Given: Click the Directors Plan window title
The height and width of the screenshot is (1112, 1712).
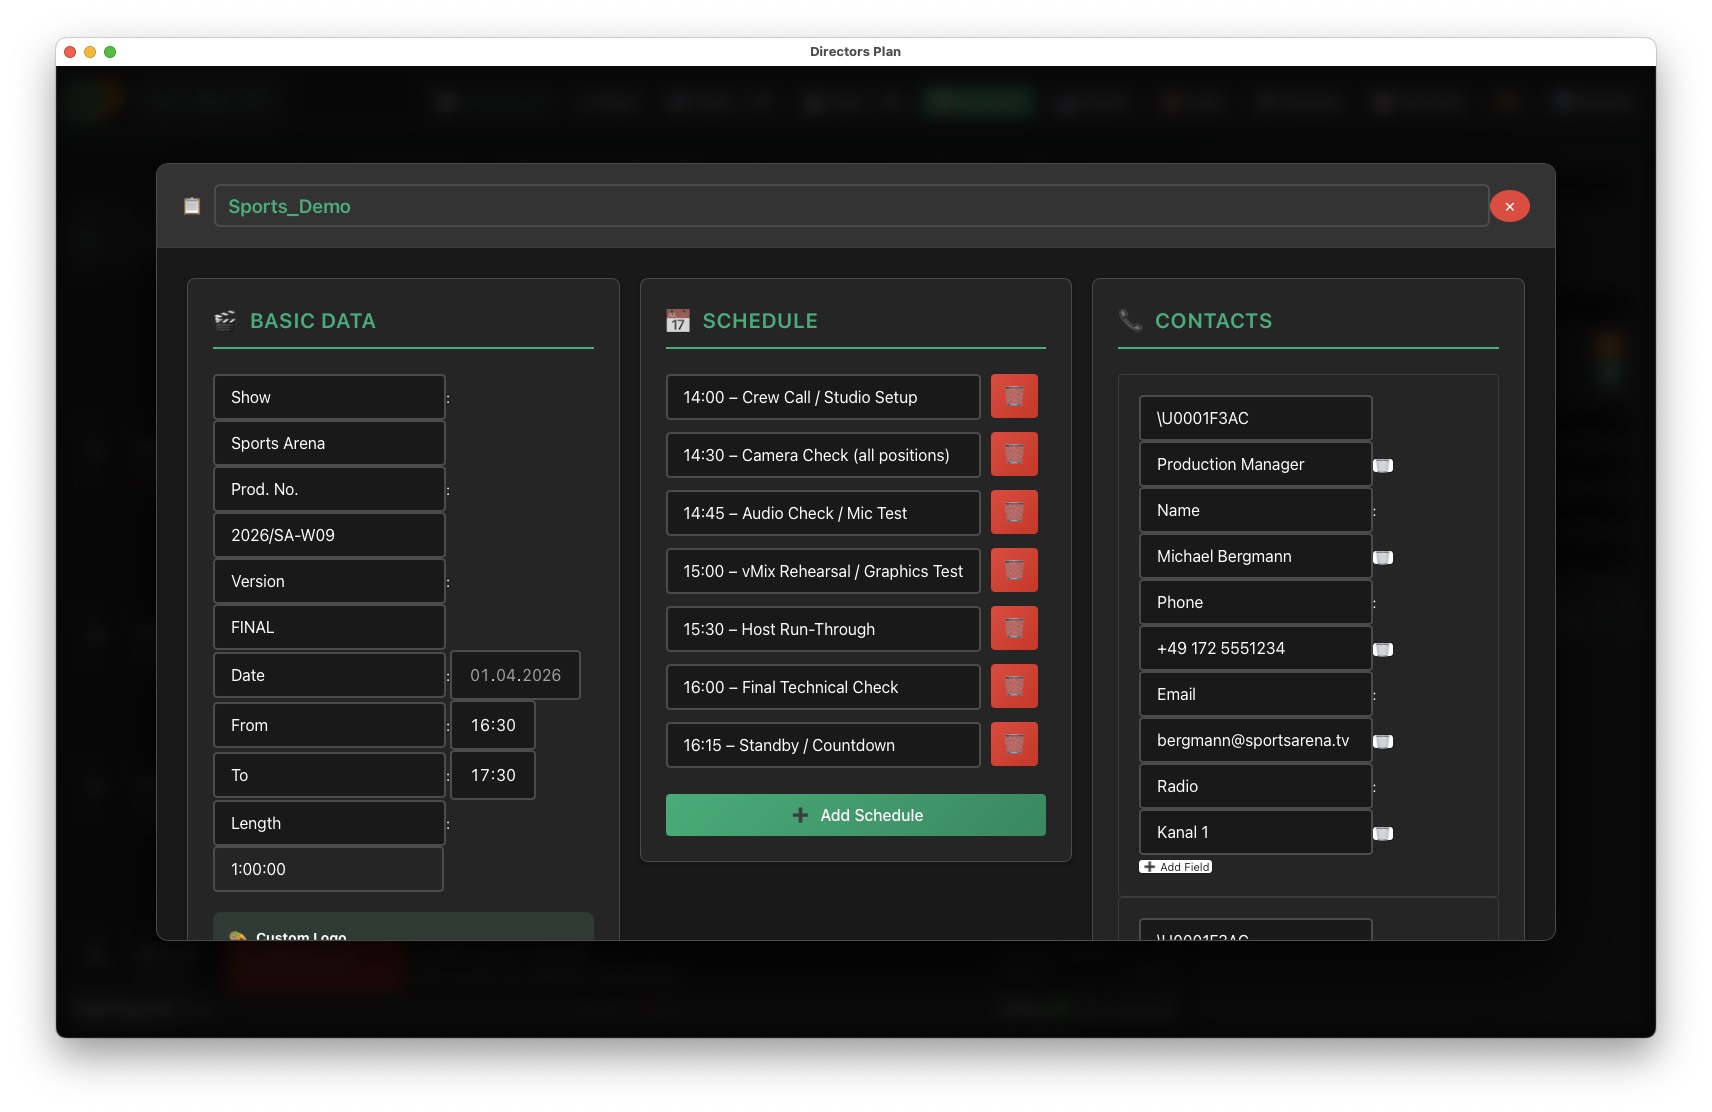Looking at the screenshot, I should [x=855, y=52].
